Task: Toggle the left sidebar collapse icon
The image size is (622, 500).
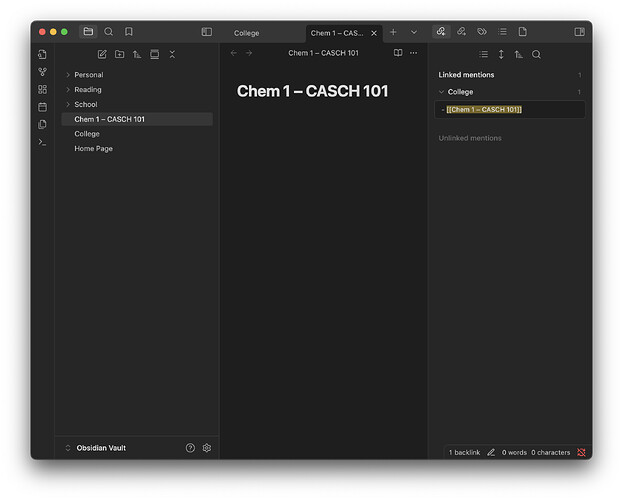Action: tap(207, 32)
